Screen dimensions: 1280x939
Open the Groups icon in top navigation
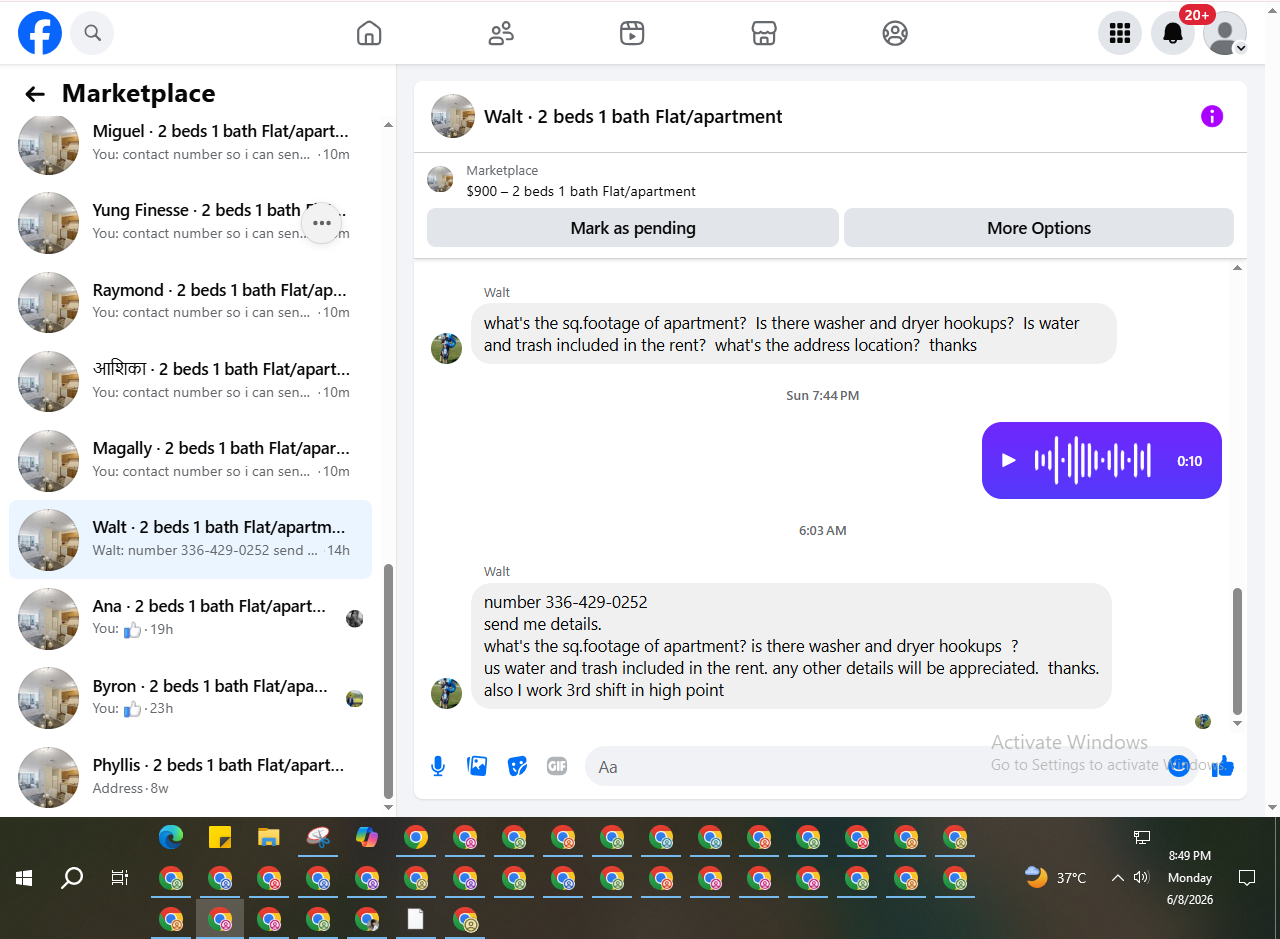coord(895,34)
